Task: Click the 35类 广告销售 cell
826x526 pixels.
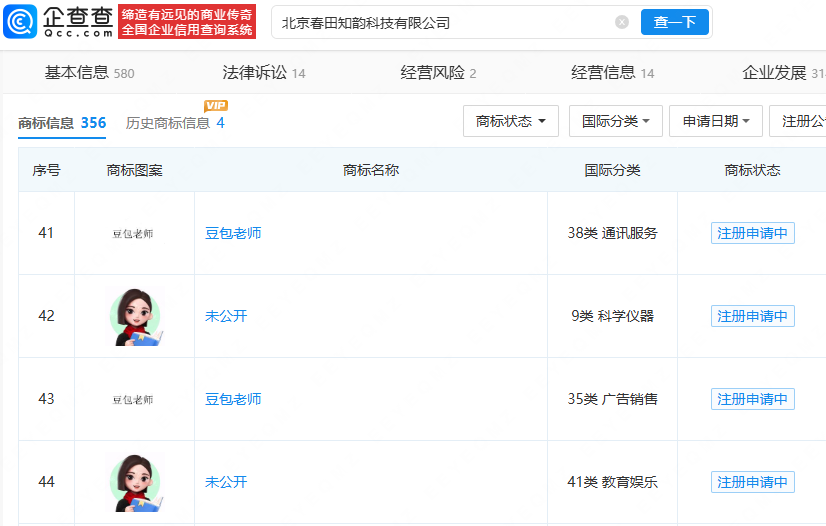Action: pos(613,399)
